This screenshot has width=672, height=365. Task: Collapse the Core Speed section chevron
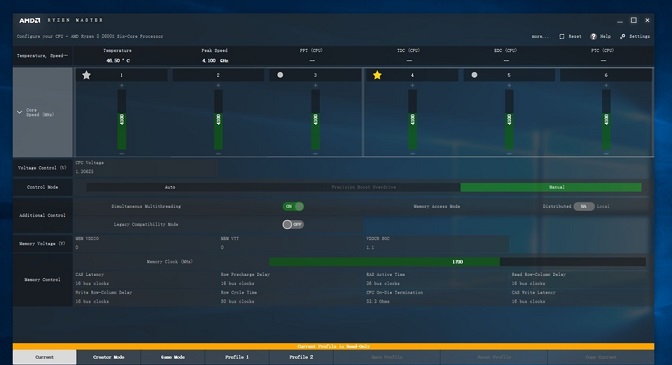tap(20, 112)
